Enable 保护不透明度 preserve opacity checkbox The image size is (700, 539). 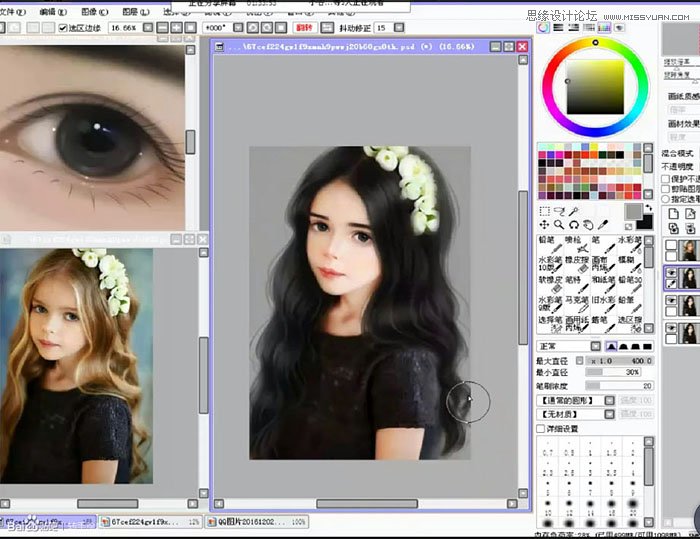(x=665, y=179)
